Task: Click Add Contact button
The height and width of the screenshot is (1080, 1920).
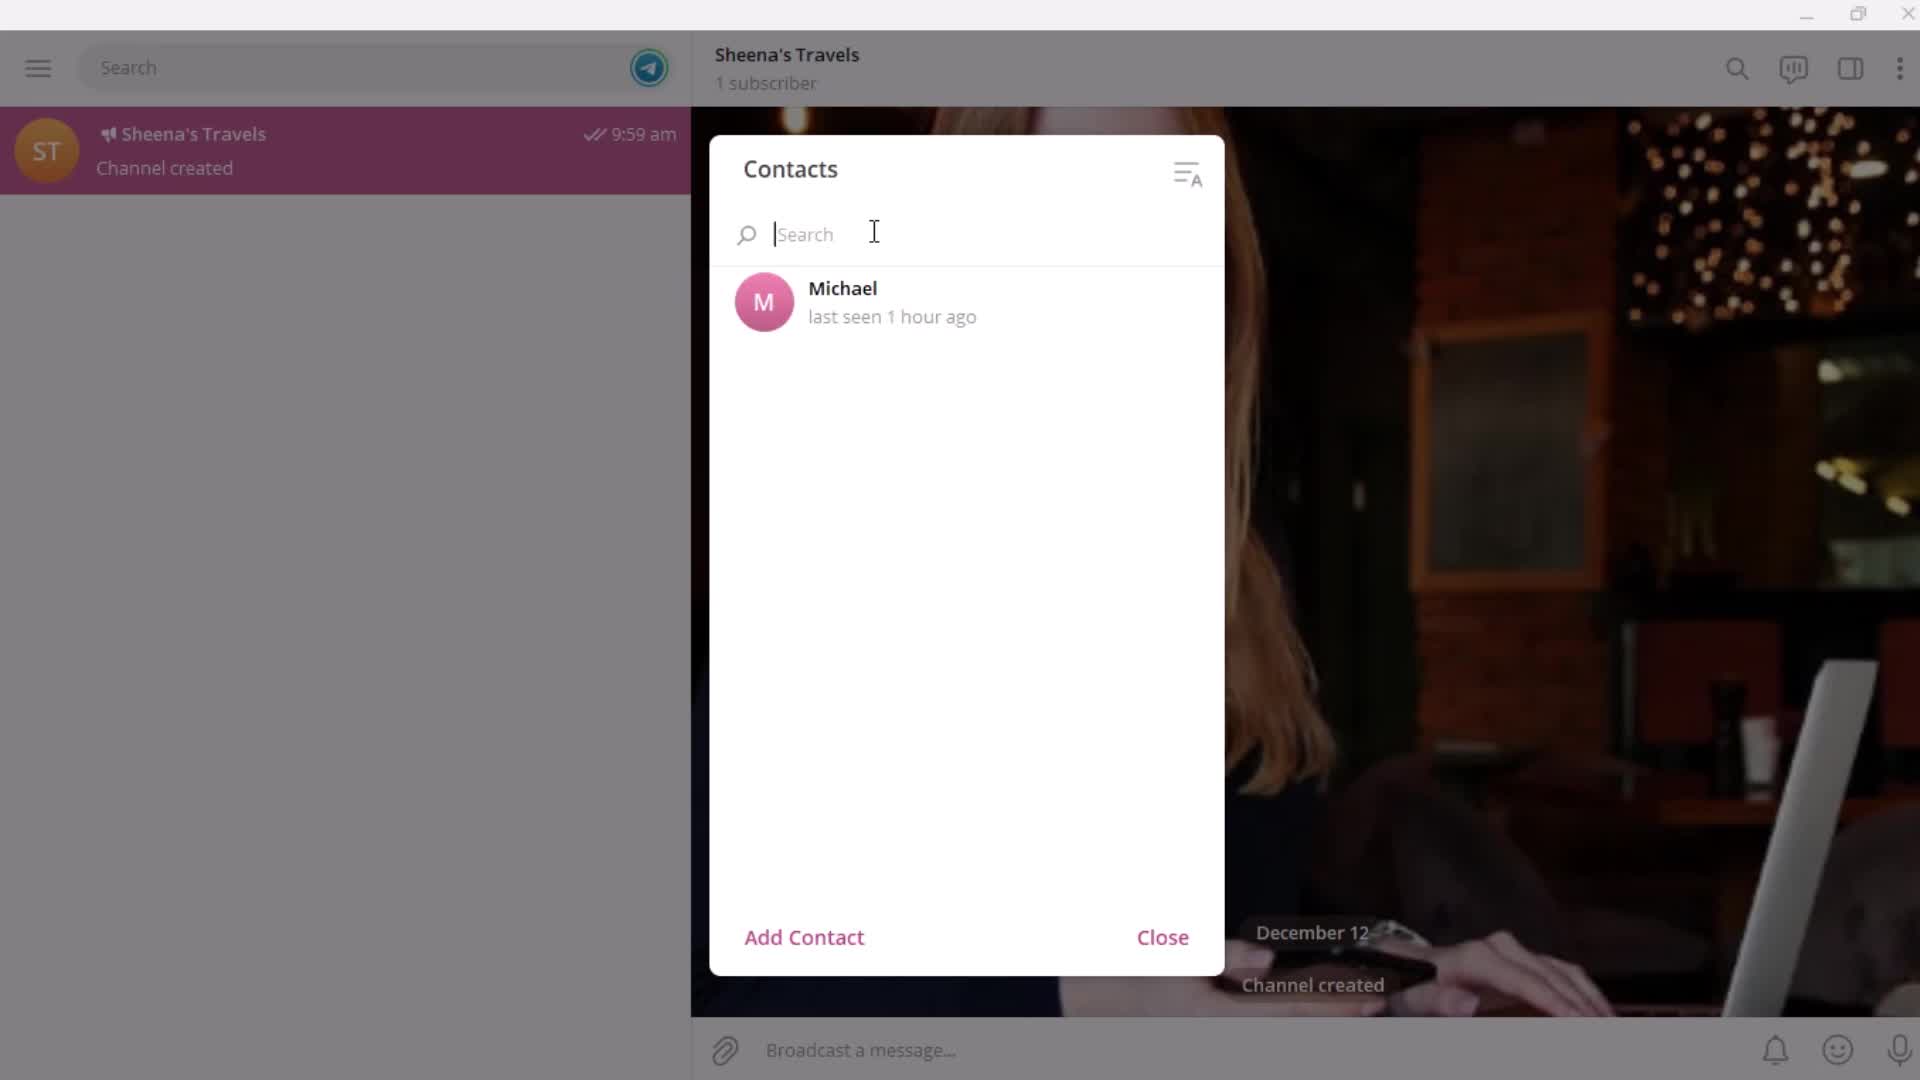Action: 804,936
